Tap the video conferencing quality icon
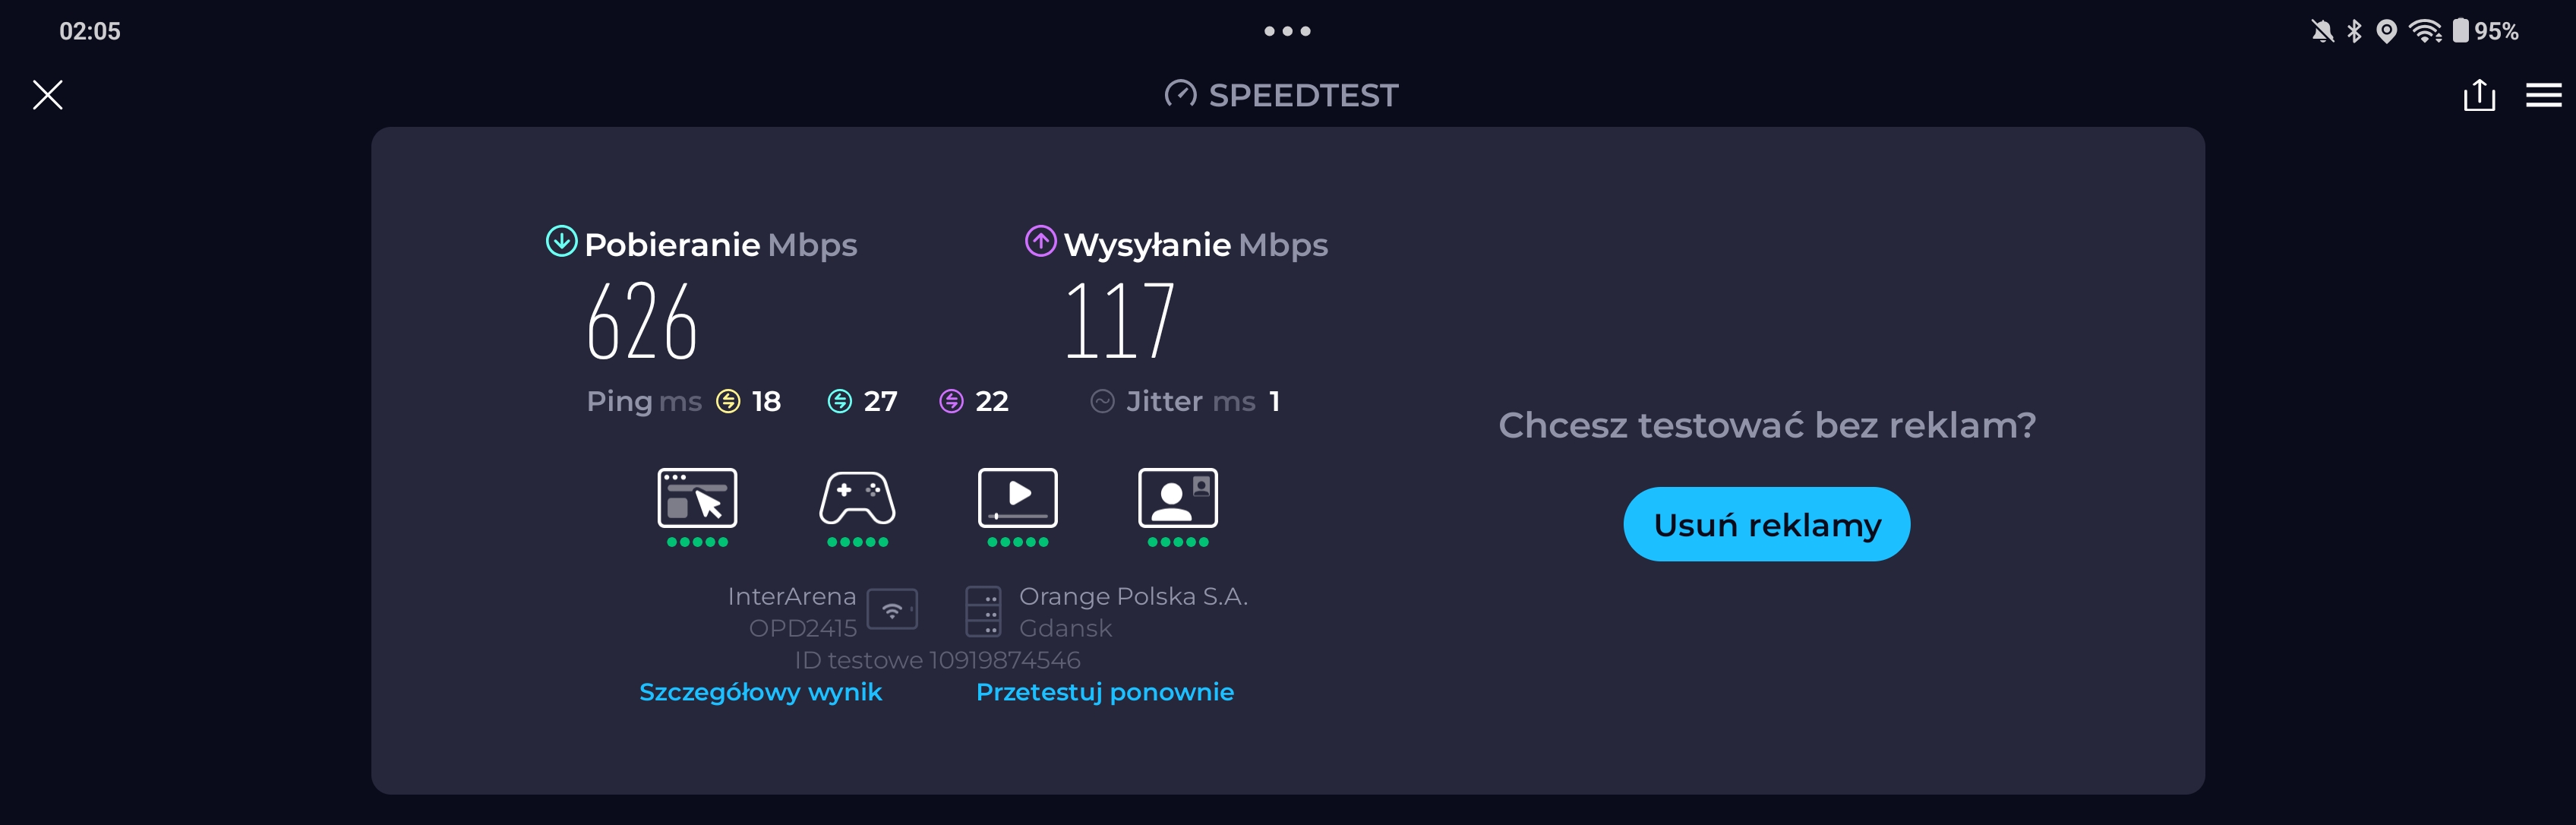 coord(1177,497)
